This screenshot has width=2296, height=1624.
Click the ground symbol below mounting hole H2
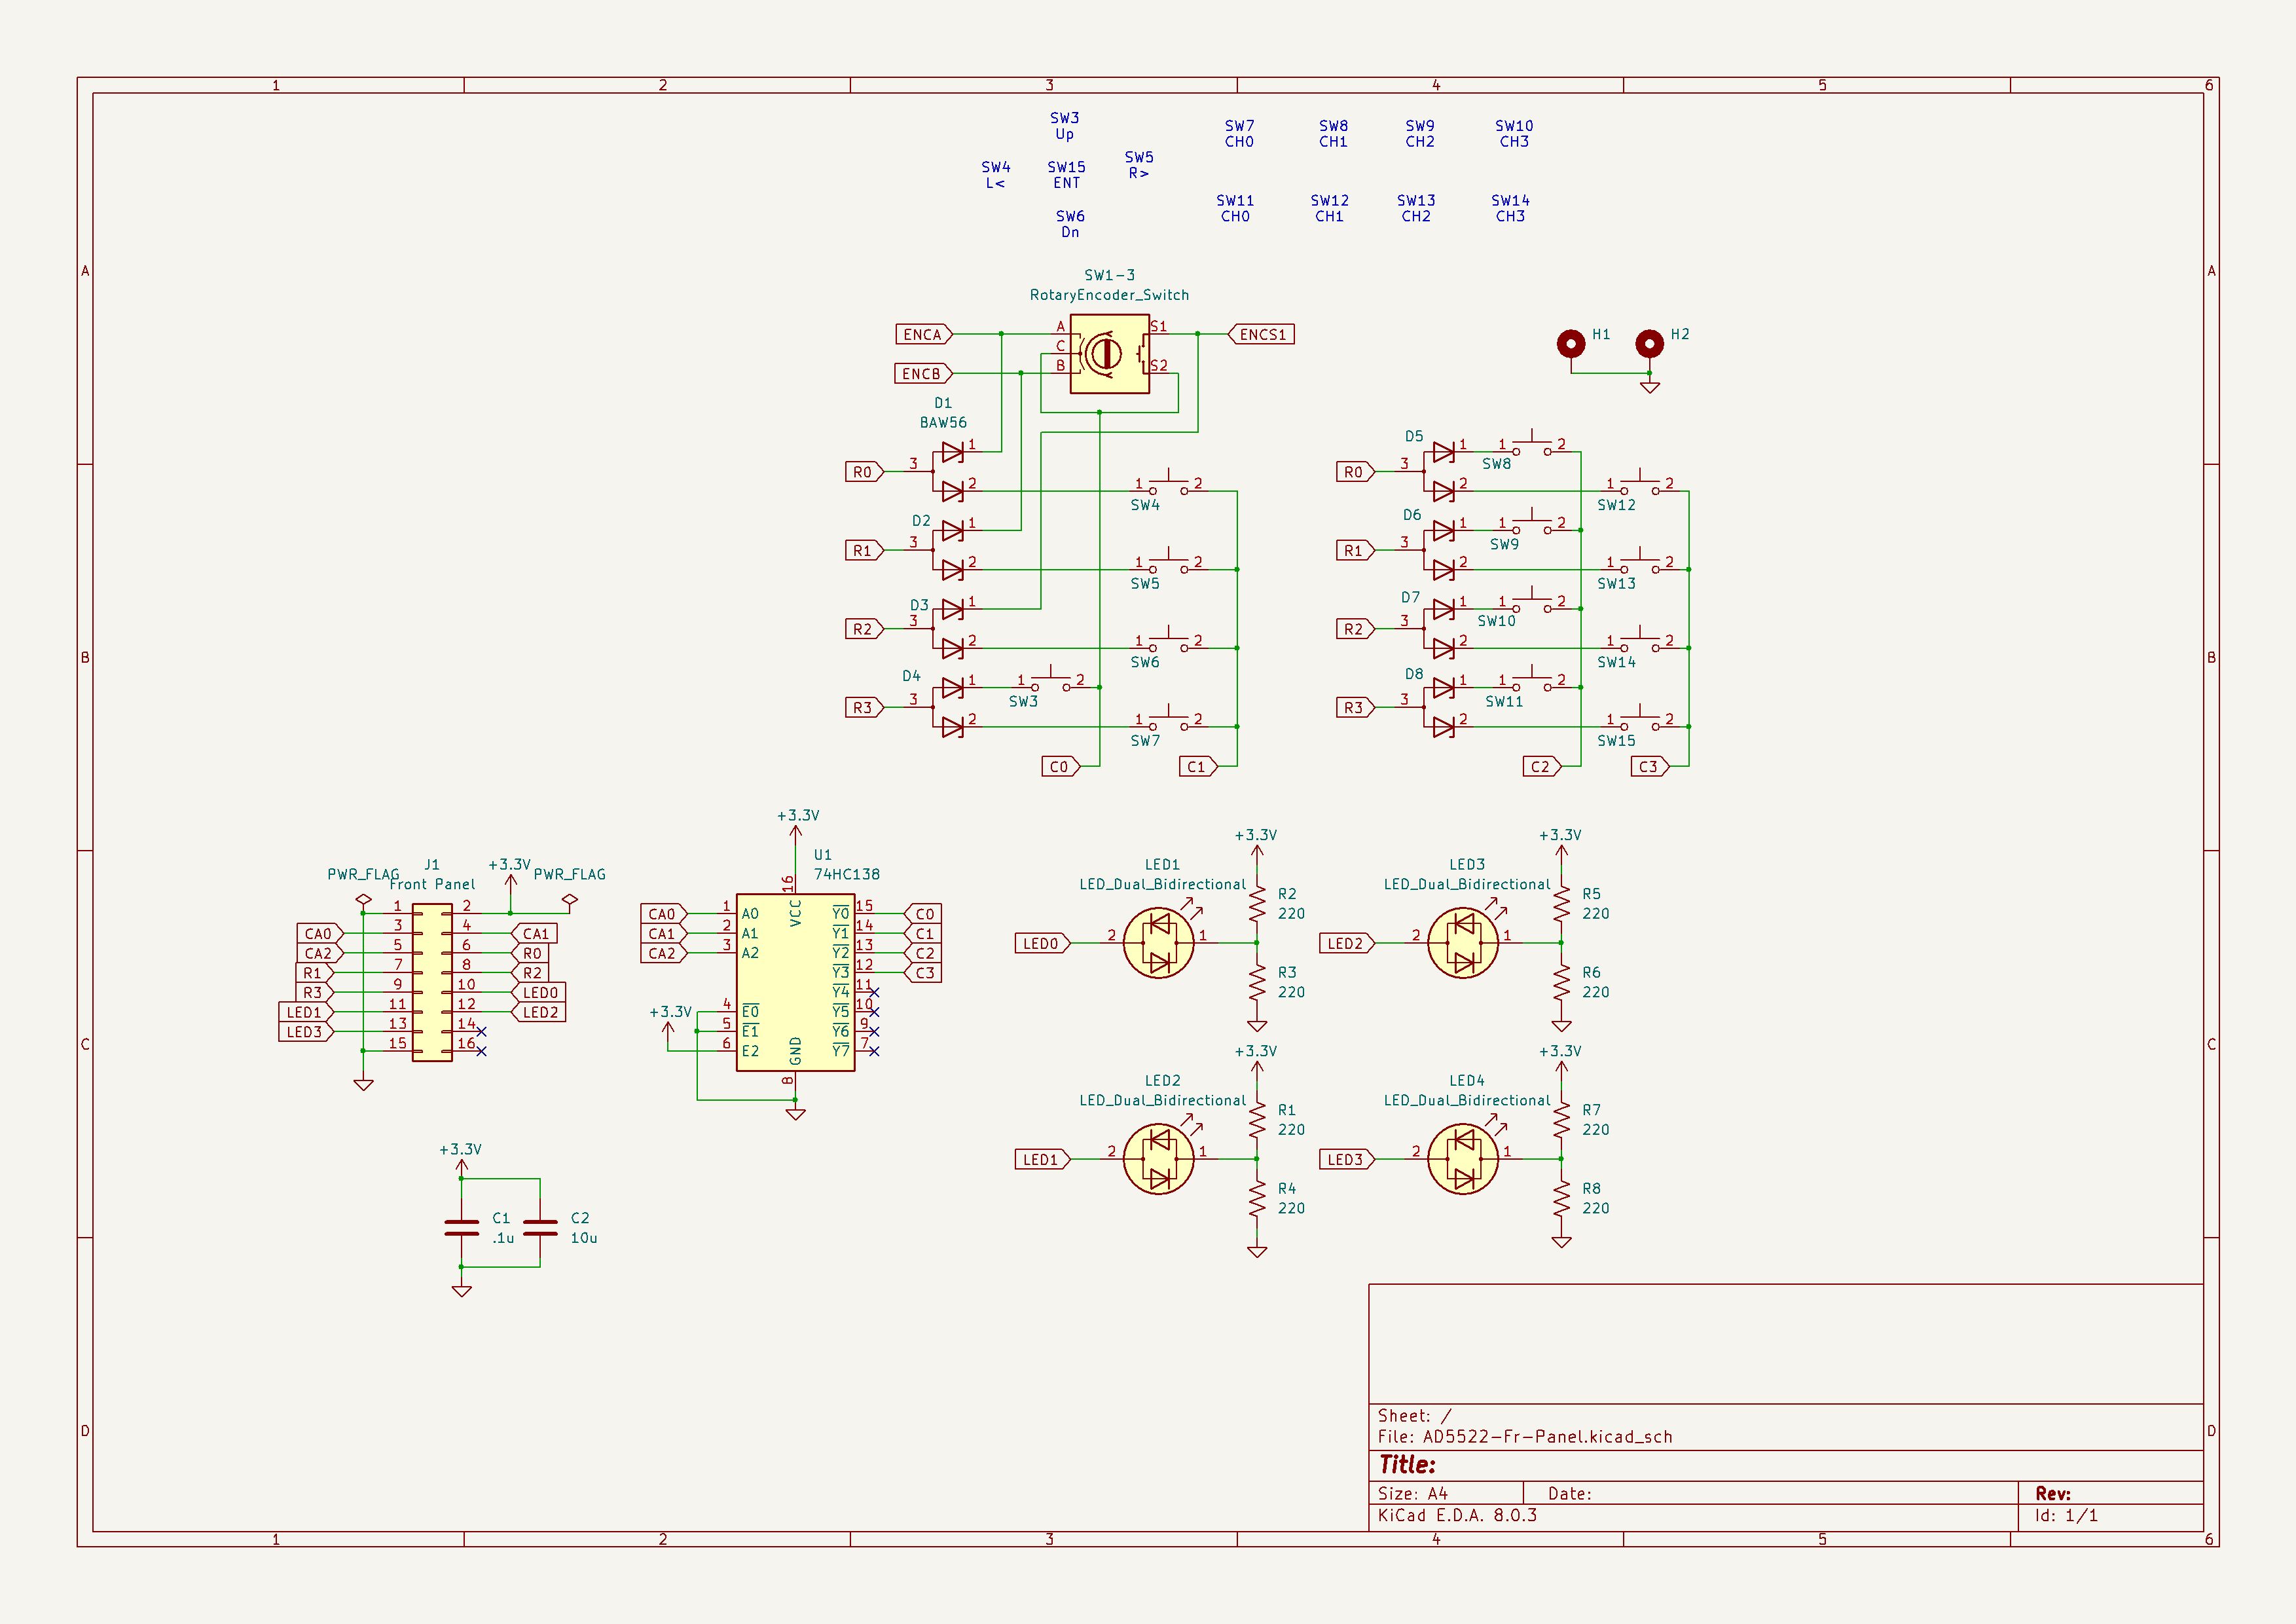pyautogui.click(x=1650, y=386)
